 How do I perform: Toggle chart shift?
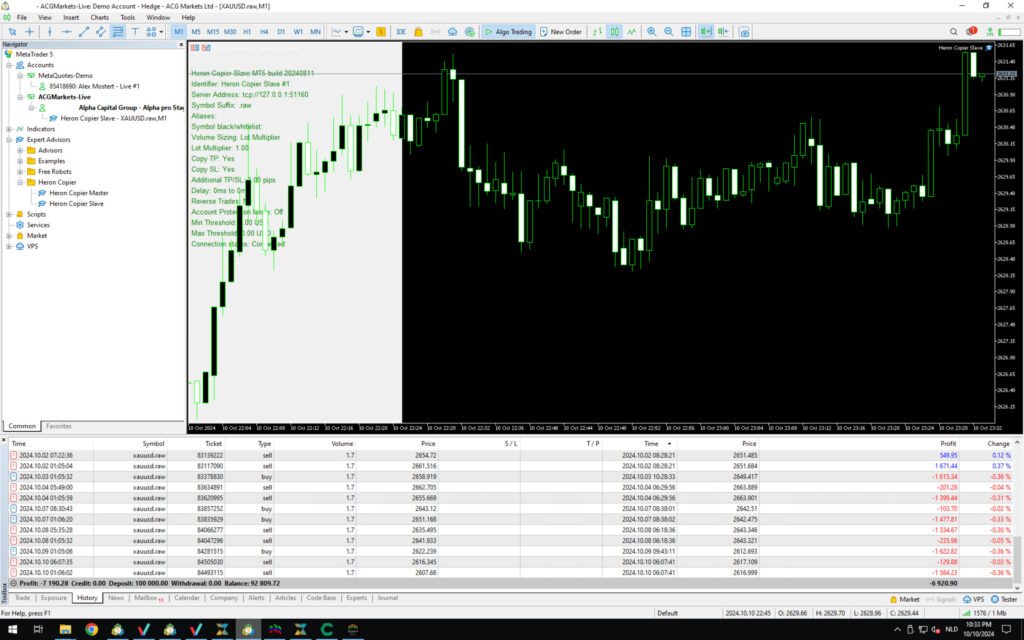[722, 31]
